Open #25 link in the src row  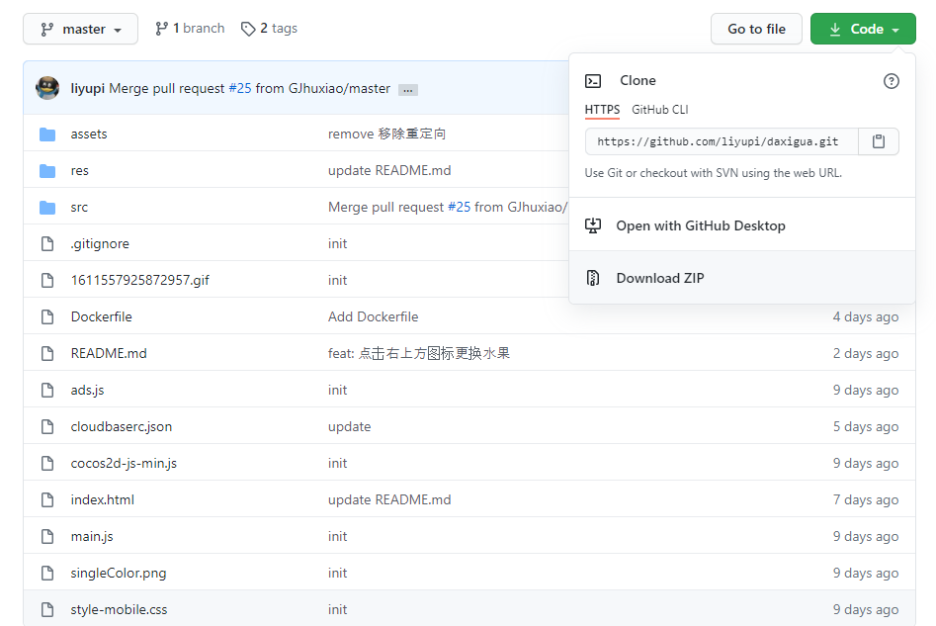[459, 207]
